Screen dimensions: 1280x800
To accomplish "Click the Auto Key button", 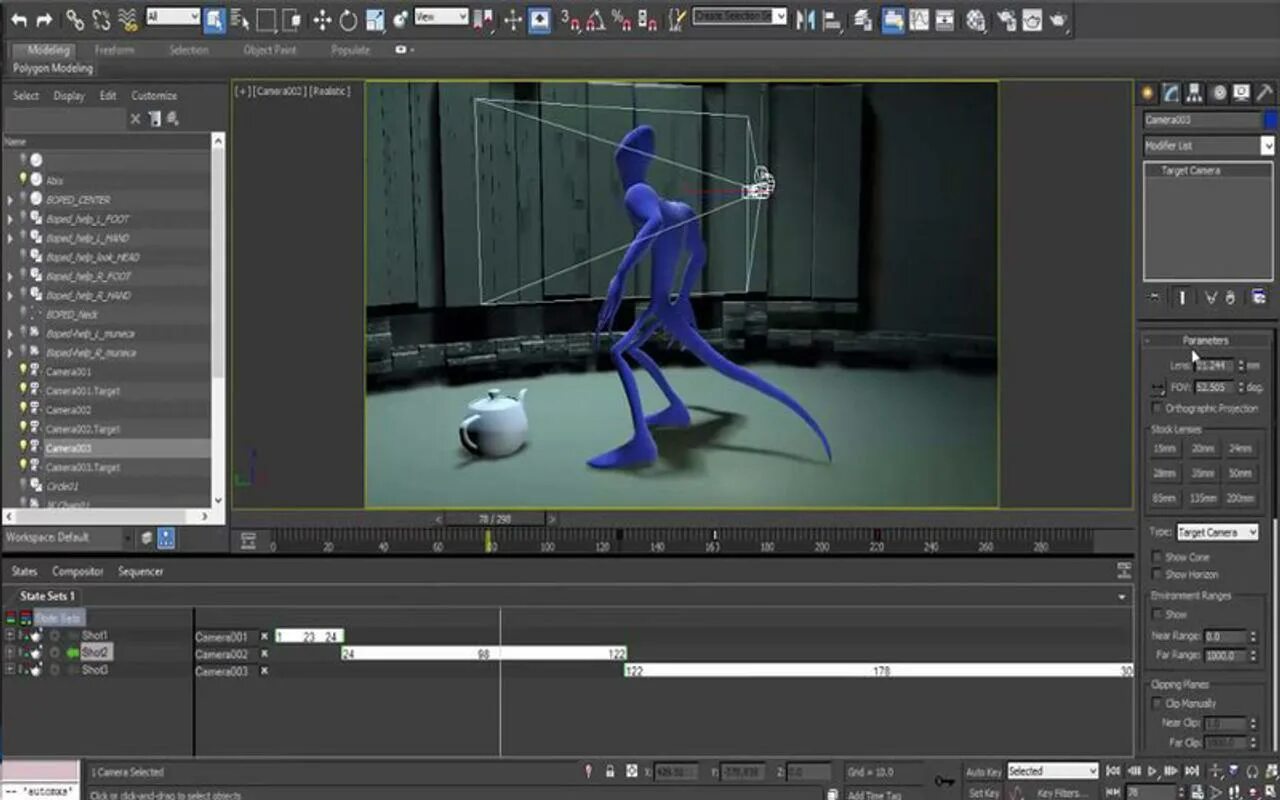I will pyautogui.click(x=984, y=772).
